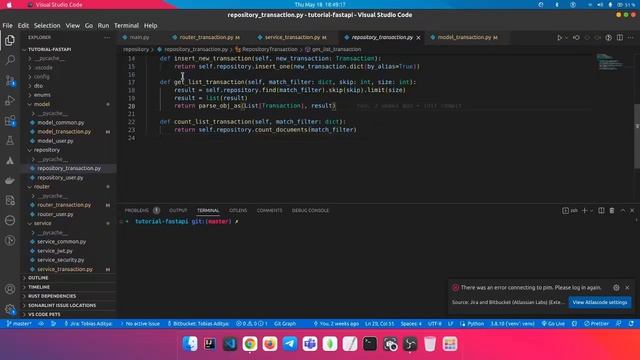
Task: Maximize the panel with up chevron
Action: coord(622,211)
